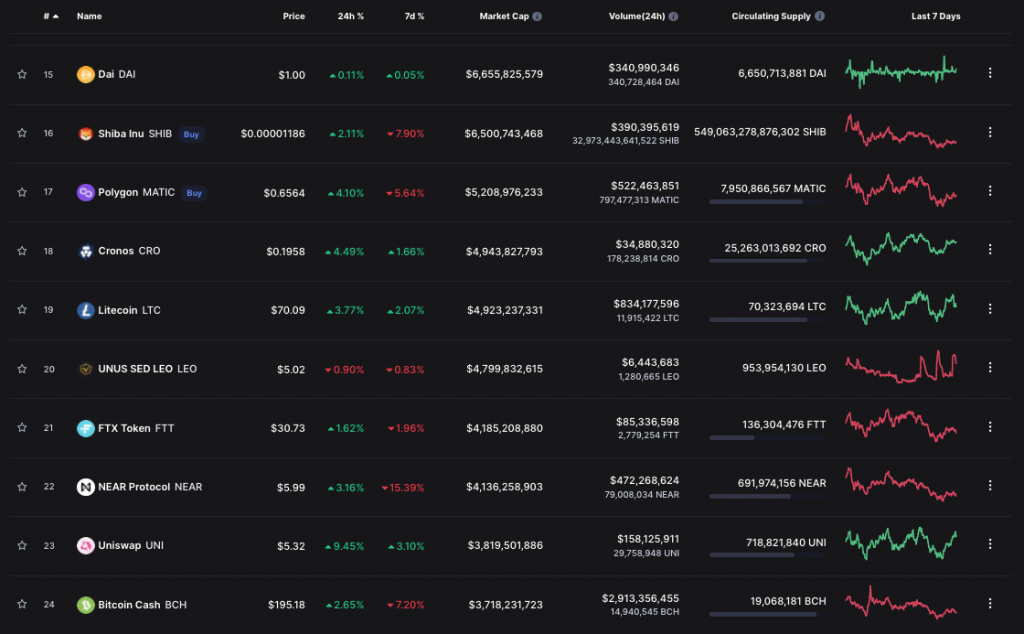Click Shiba Inu 7-day sparkline chart
Viewport: 1024px width, 634px height.
coord(901,132)
